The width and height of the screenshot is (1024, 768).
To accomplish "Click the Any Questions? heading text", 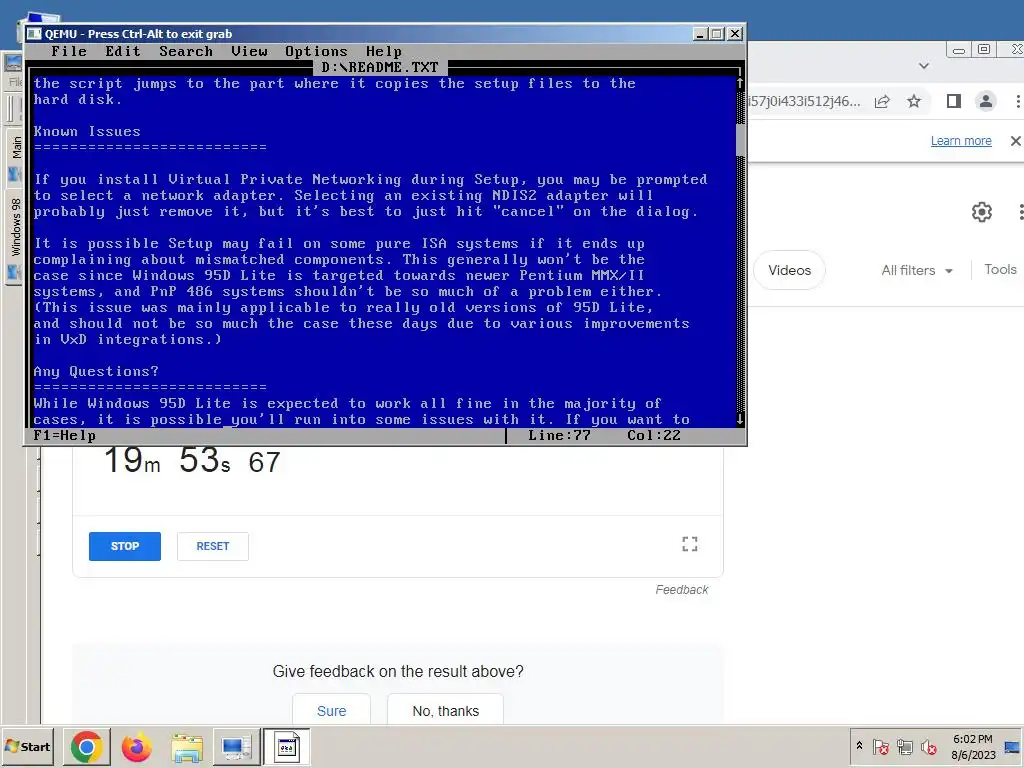I will pyautogui.click(x=96, y=372).
